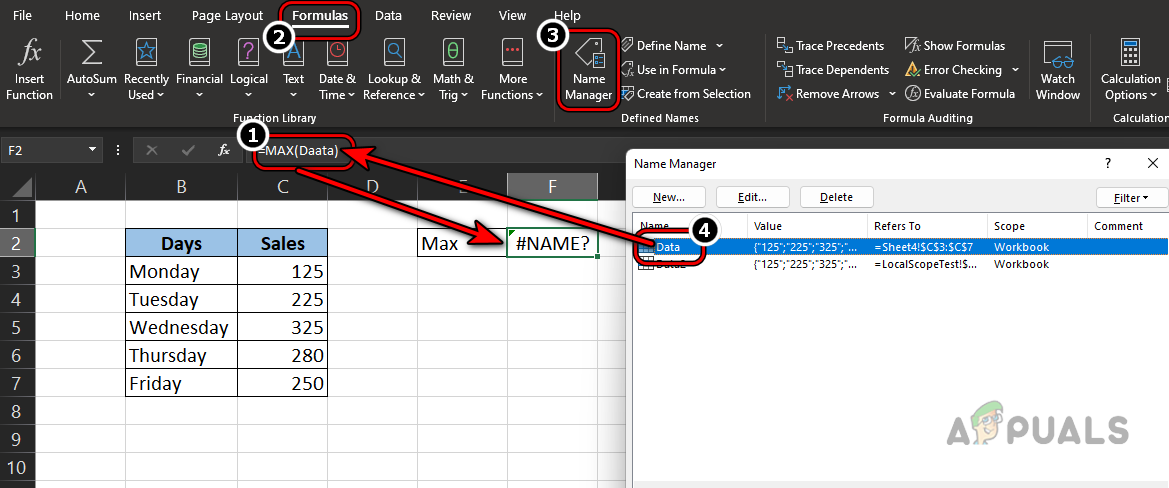Open the Logical functions library
The width and height of the screenshot is (1169, 488).
[248, 69]
